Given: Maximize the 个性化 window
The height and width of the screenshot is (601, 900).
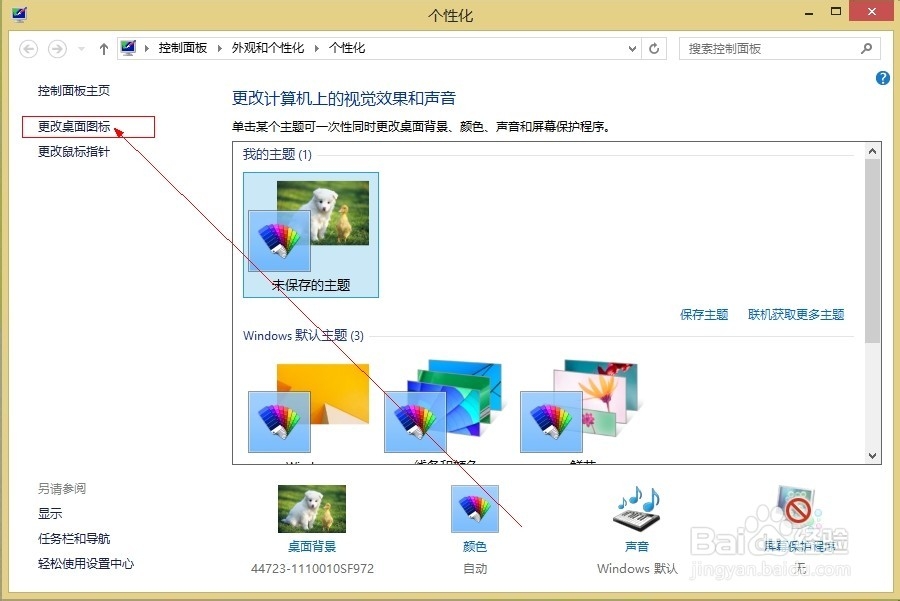Looking at the screenshot, I should click(836, 12).
